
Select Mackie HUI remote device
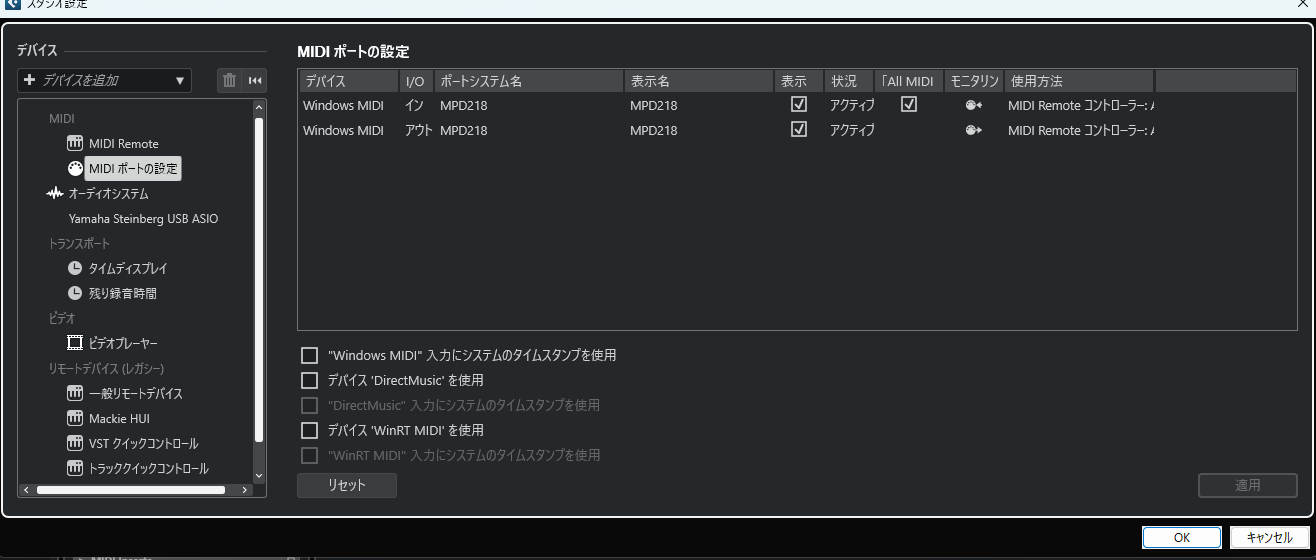pos(119,418)
